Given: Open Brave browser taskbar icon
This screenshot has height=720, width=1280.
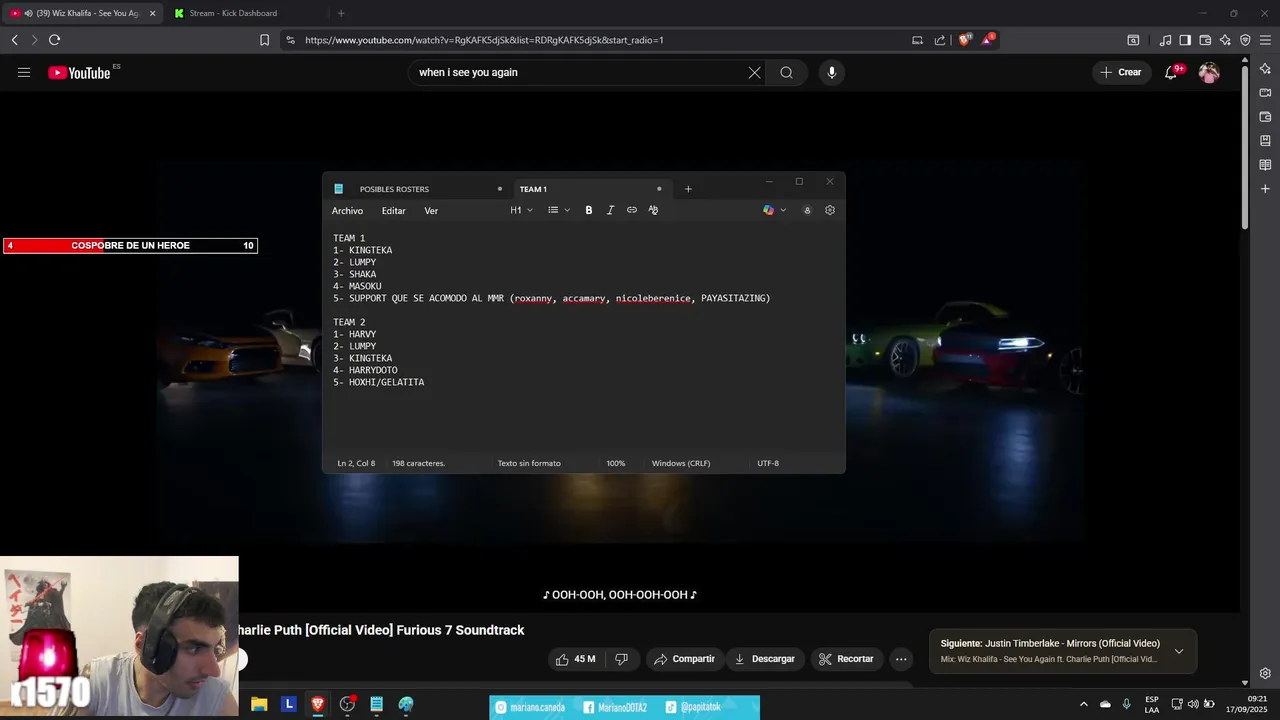Looking at the screenshot, I should click(318, 704).
